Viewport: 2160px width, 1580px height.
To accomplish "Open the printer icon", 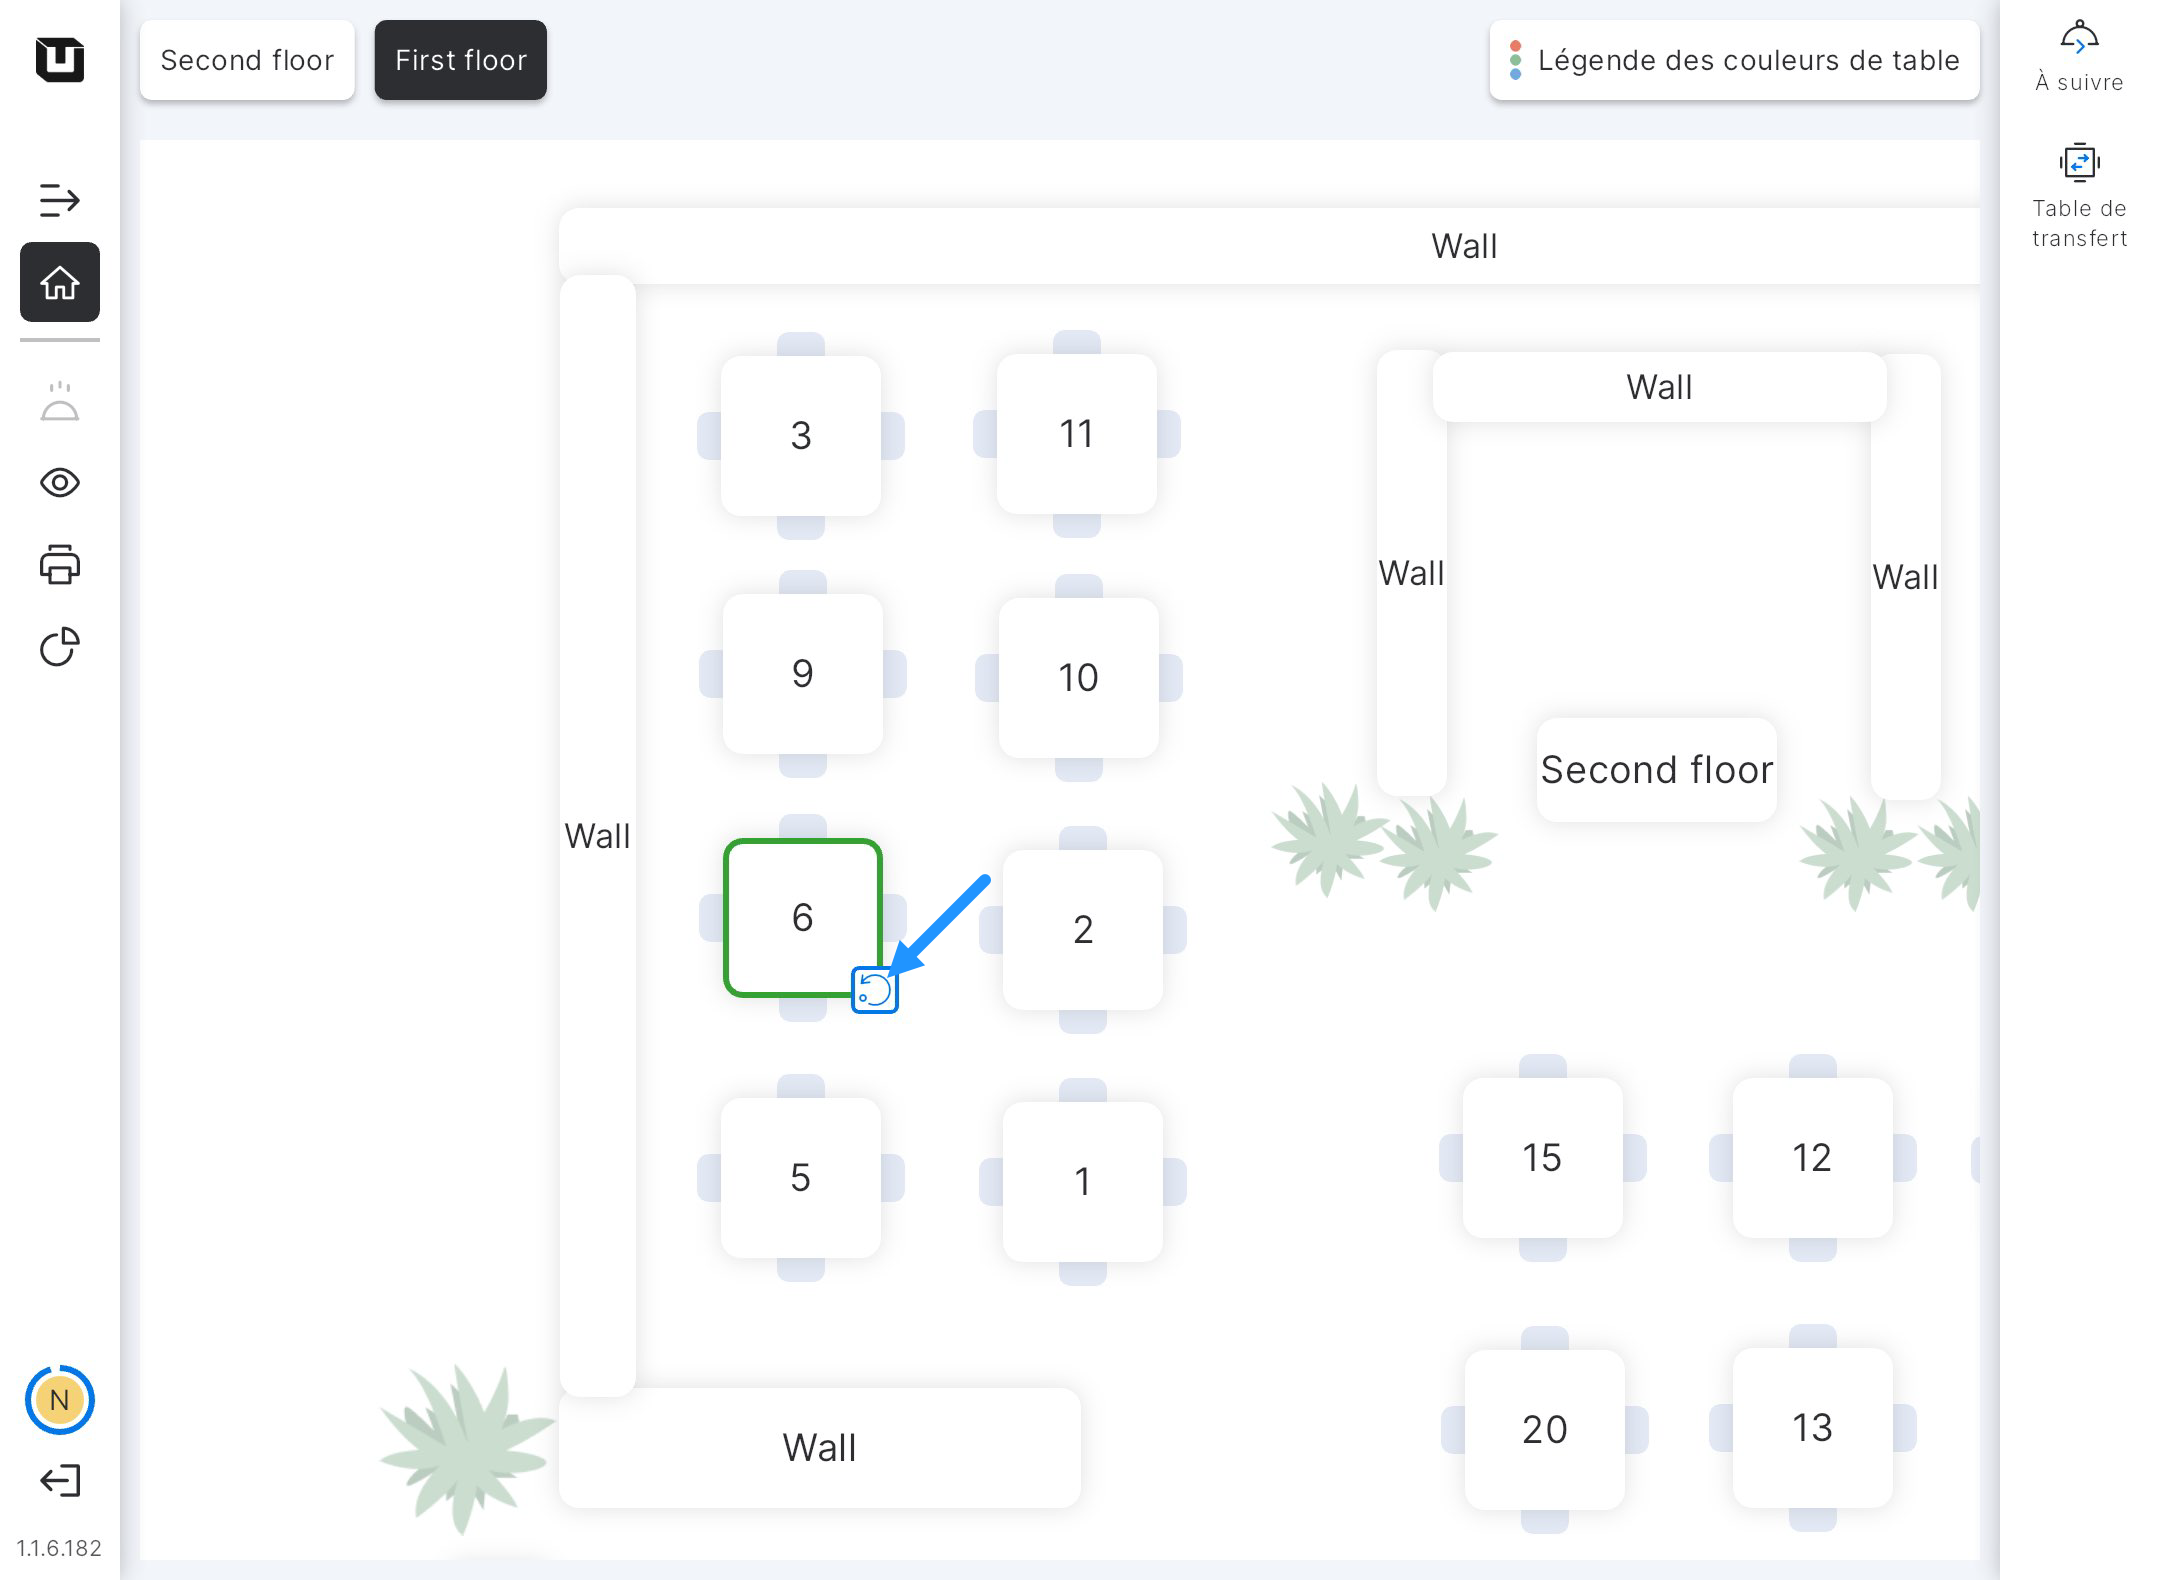I will point(60,565).
